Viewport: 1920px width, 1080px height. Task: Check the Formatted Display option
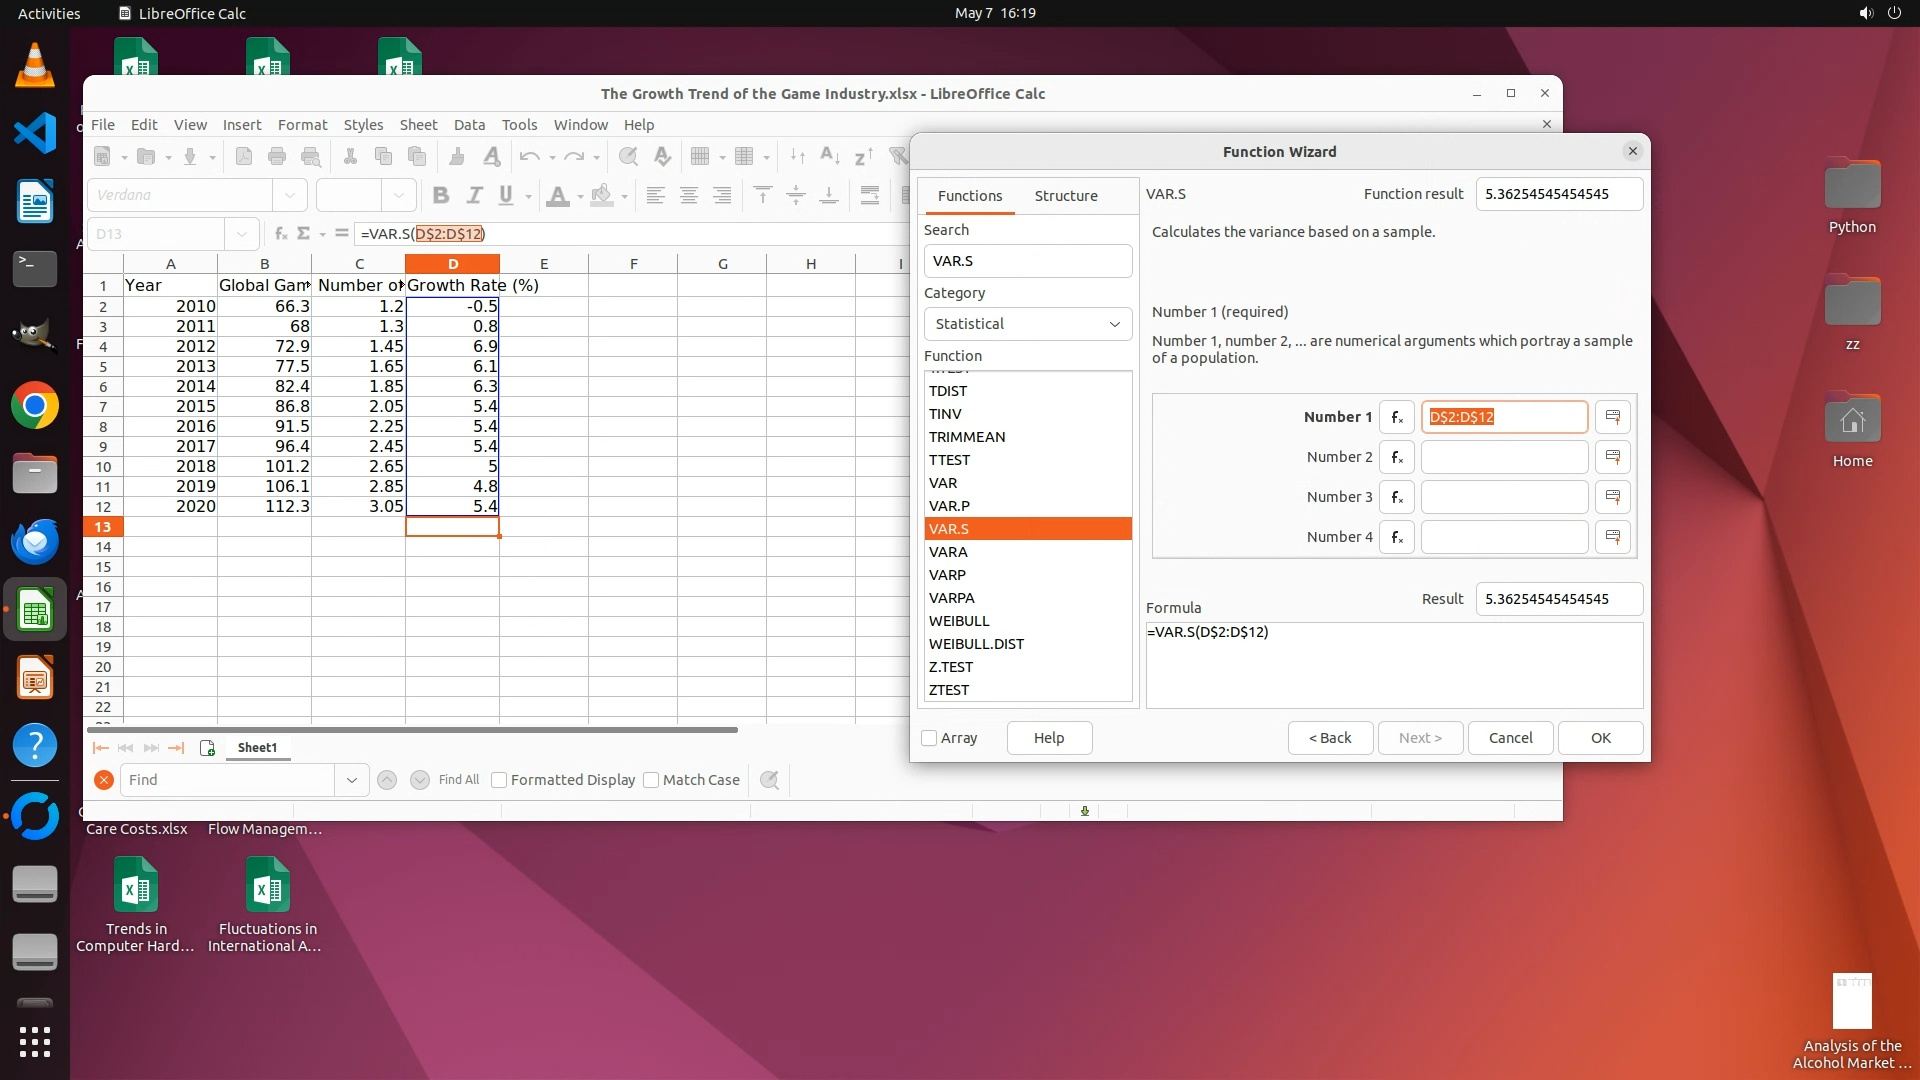[499, 780]
